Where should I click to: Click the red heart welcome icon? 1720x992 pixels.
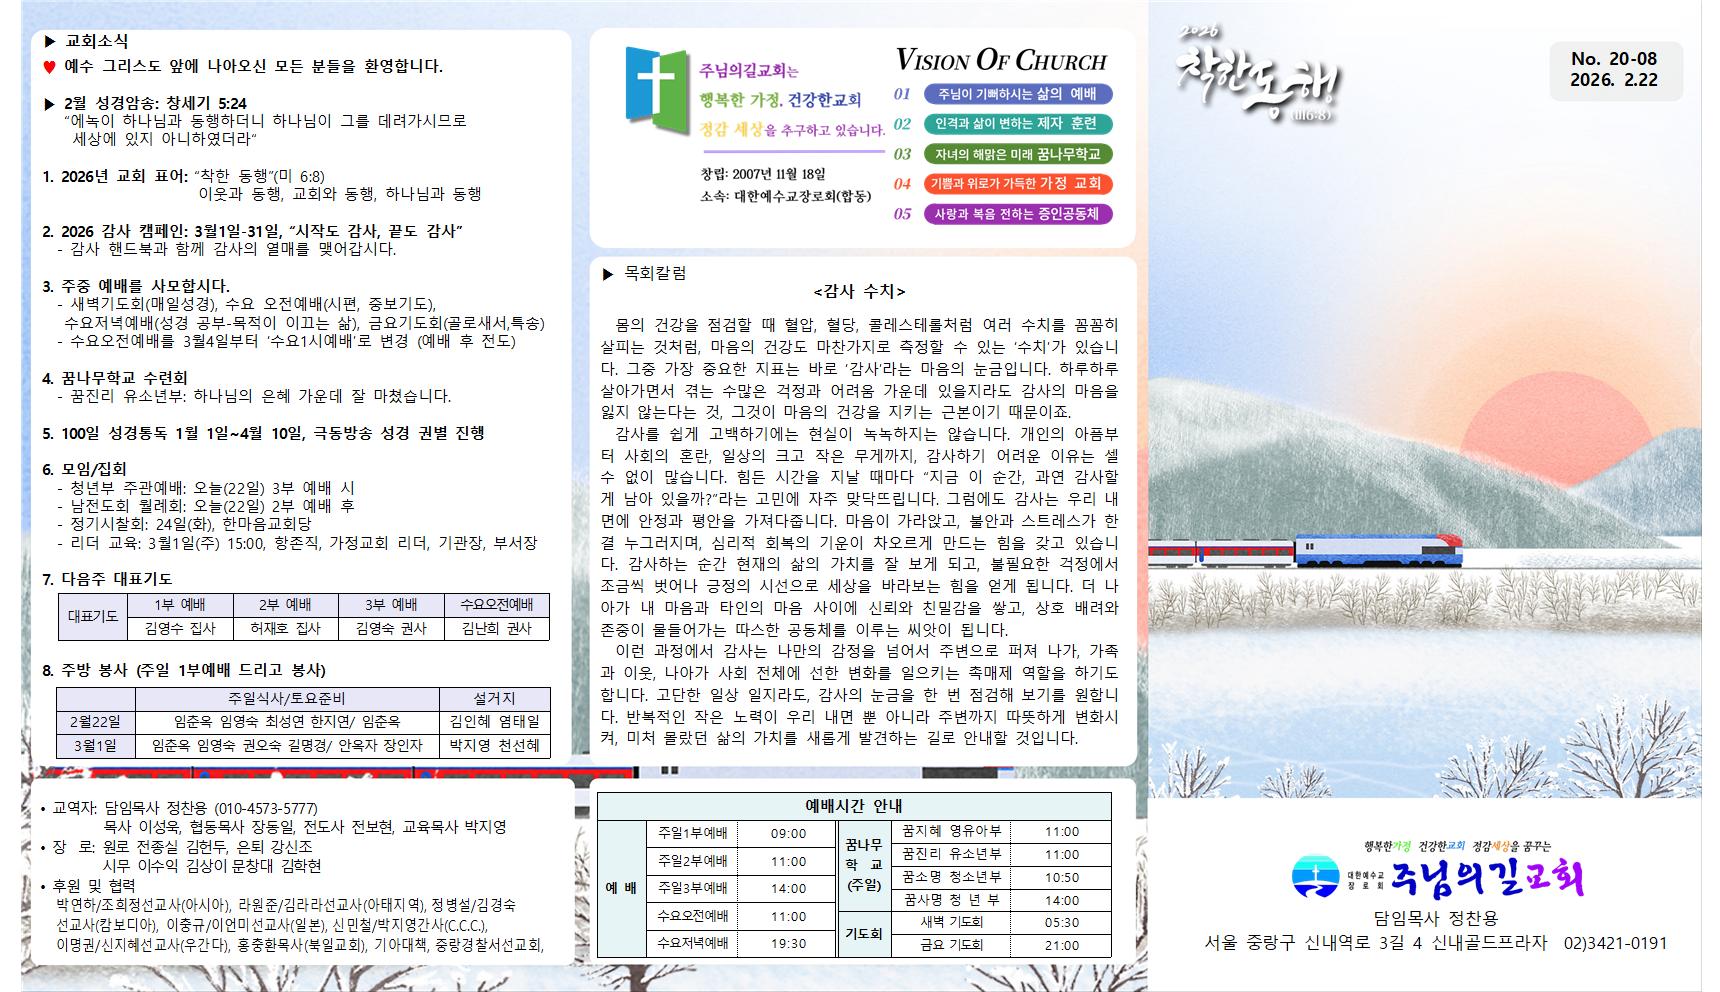[49, 67]
